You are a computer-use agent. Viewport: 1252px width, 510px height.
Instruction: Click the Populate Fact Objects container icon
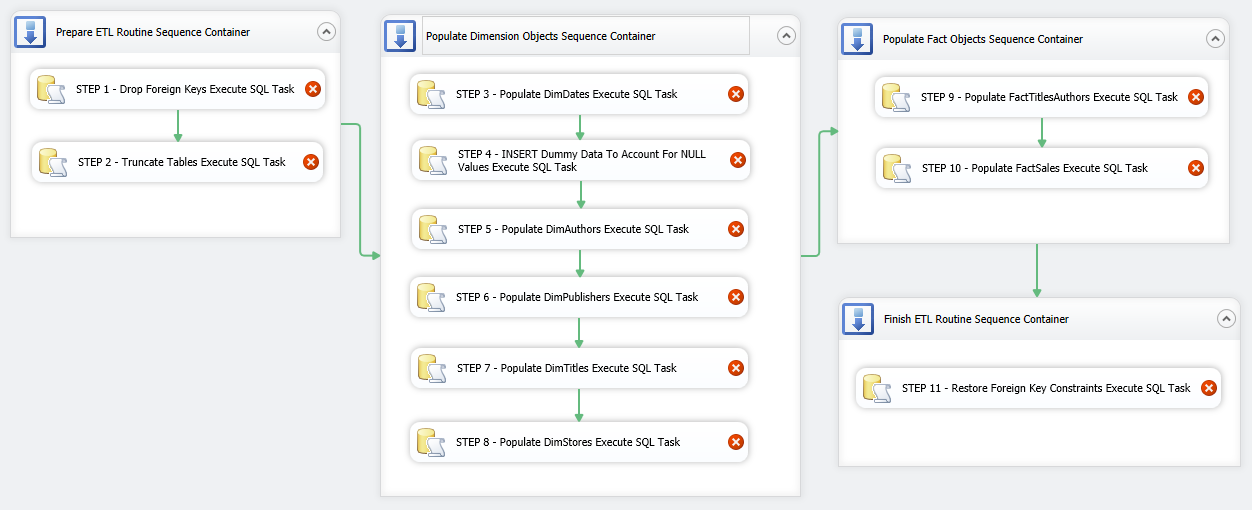pos(858,39)
